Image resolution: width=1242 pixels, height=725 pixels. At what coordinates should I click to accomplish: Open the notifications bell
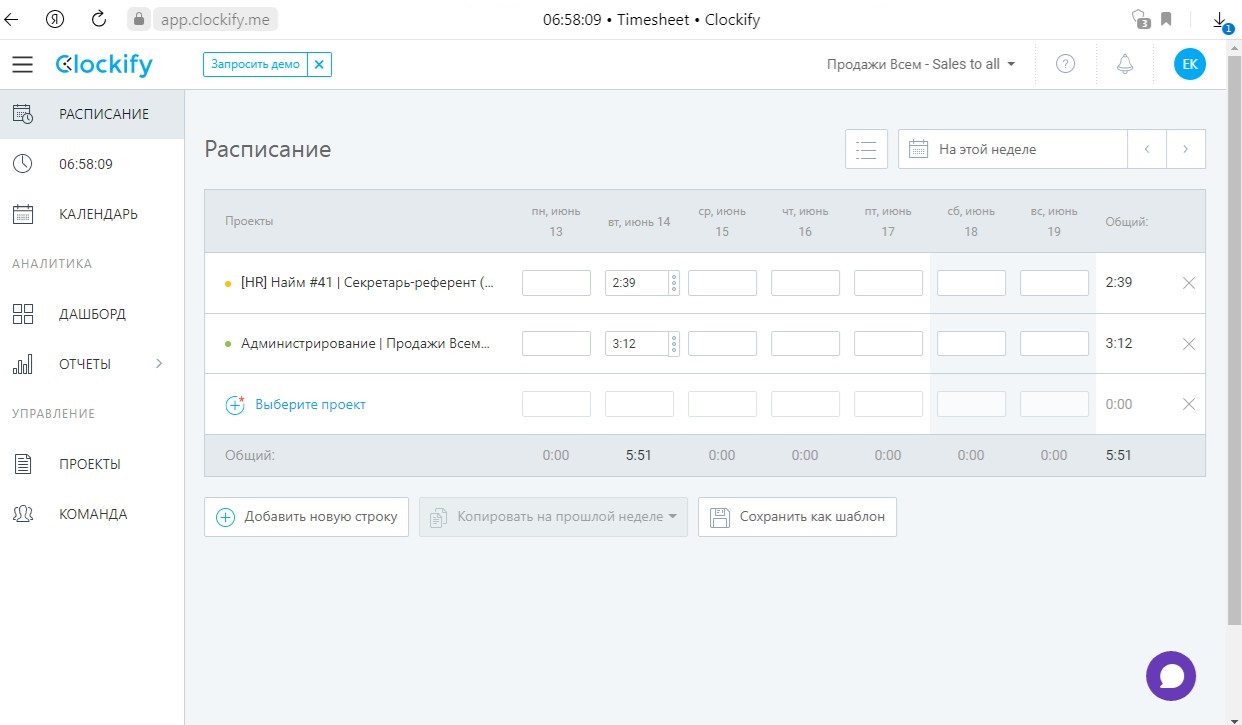click(x=1125, y=64)
